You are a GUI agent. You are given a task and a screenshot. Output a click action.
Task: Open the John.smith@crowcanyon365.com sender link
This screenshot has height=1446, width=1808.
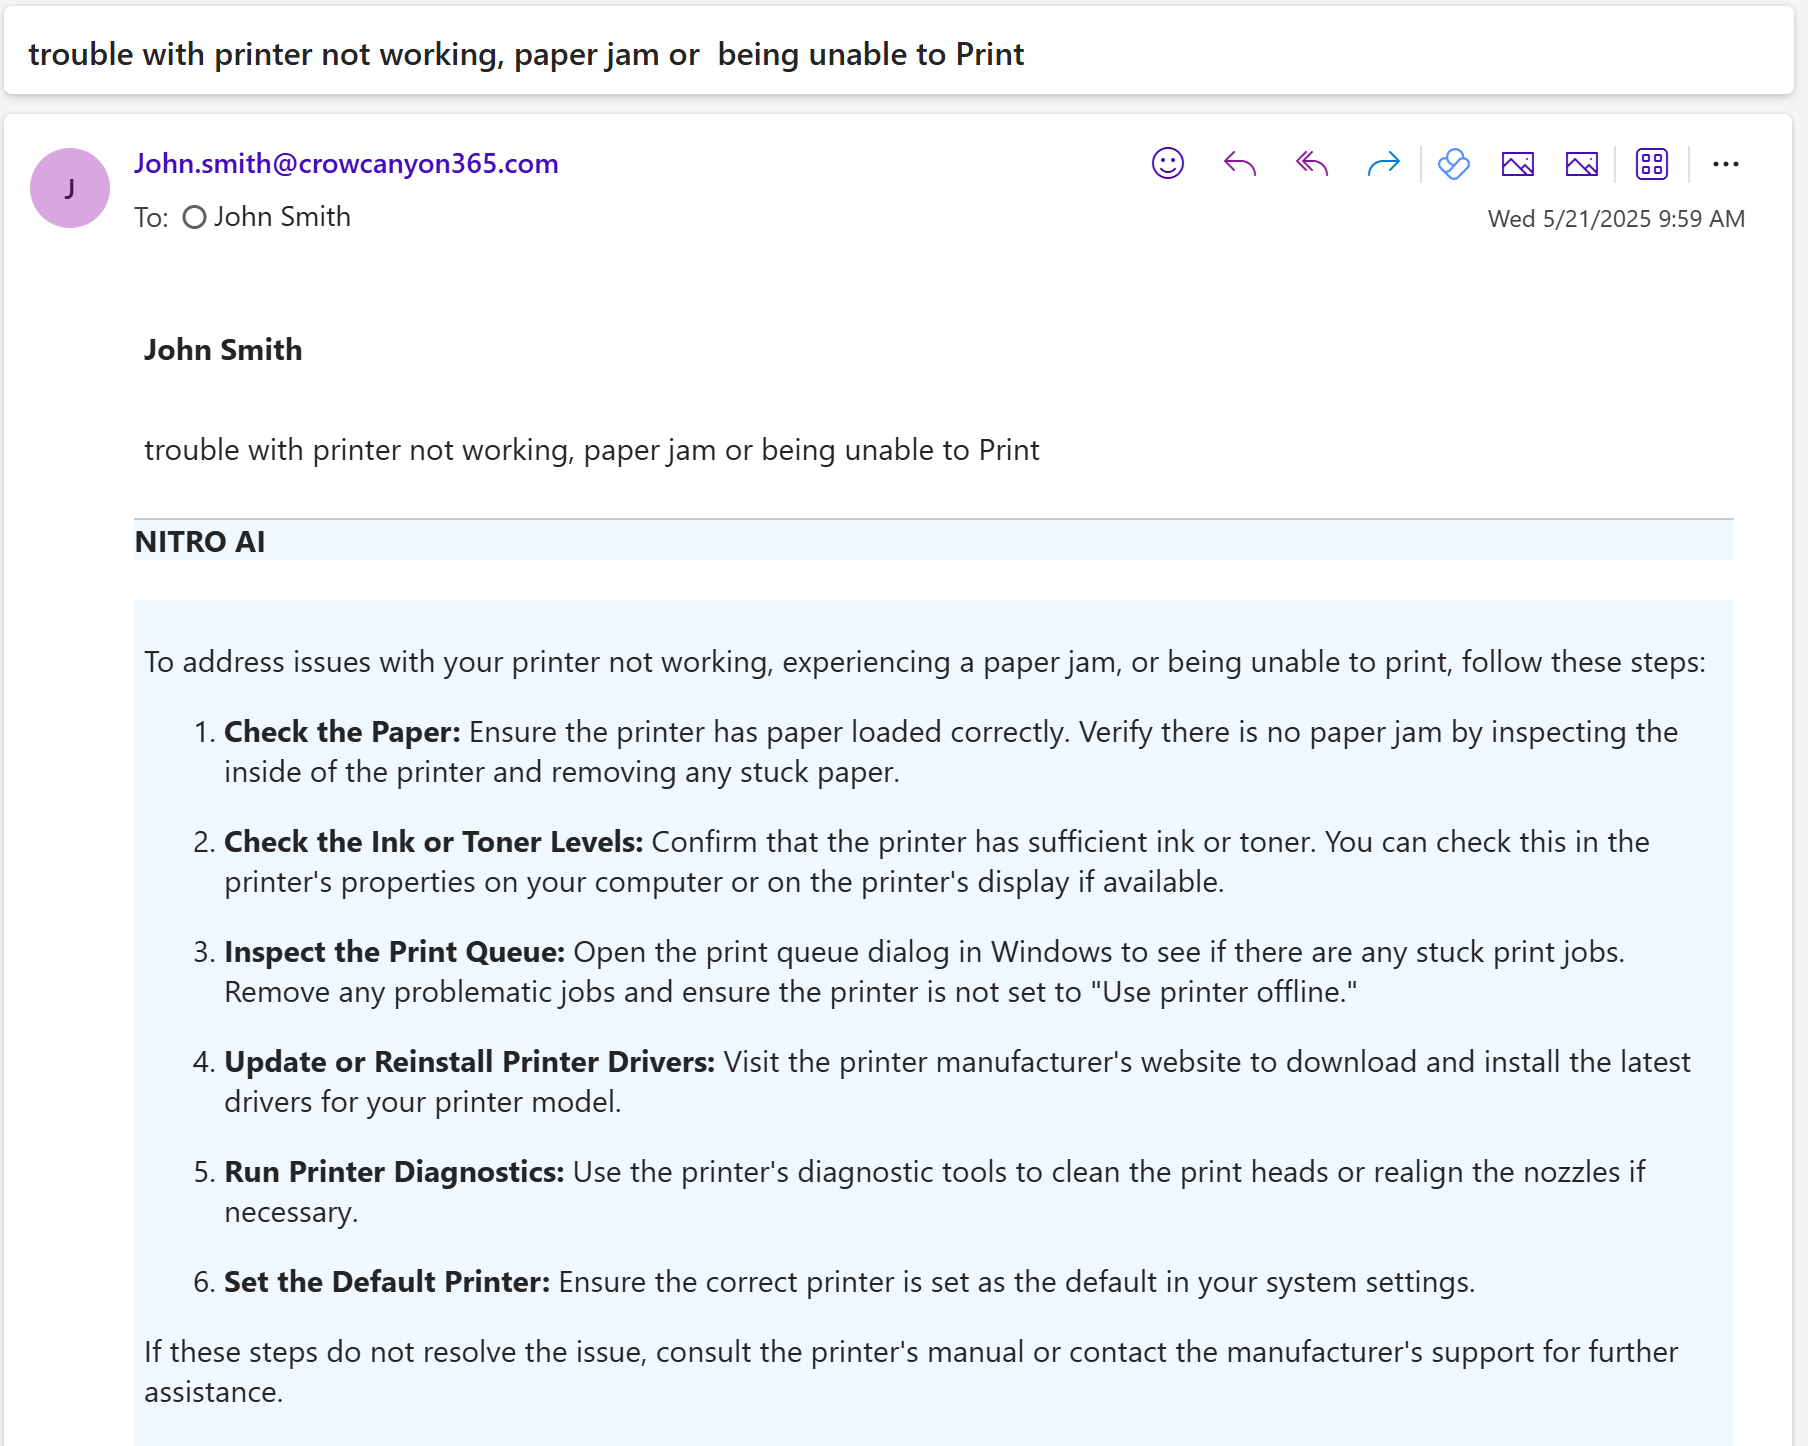pyautogui.click(x=346, y=163)
